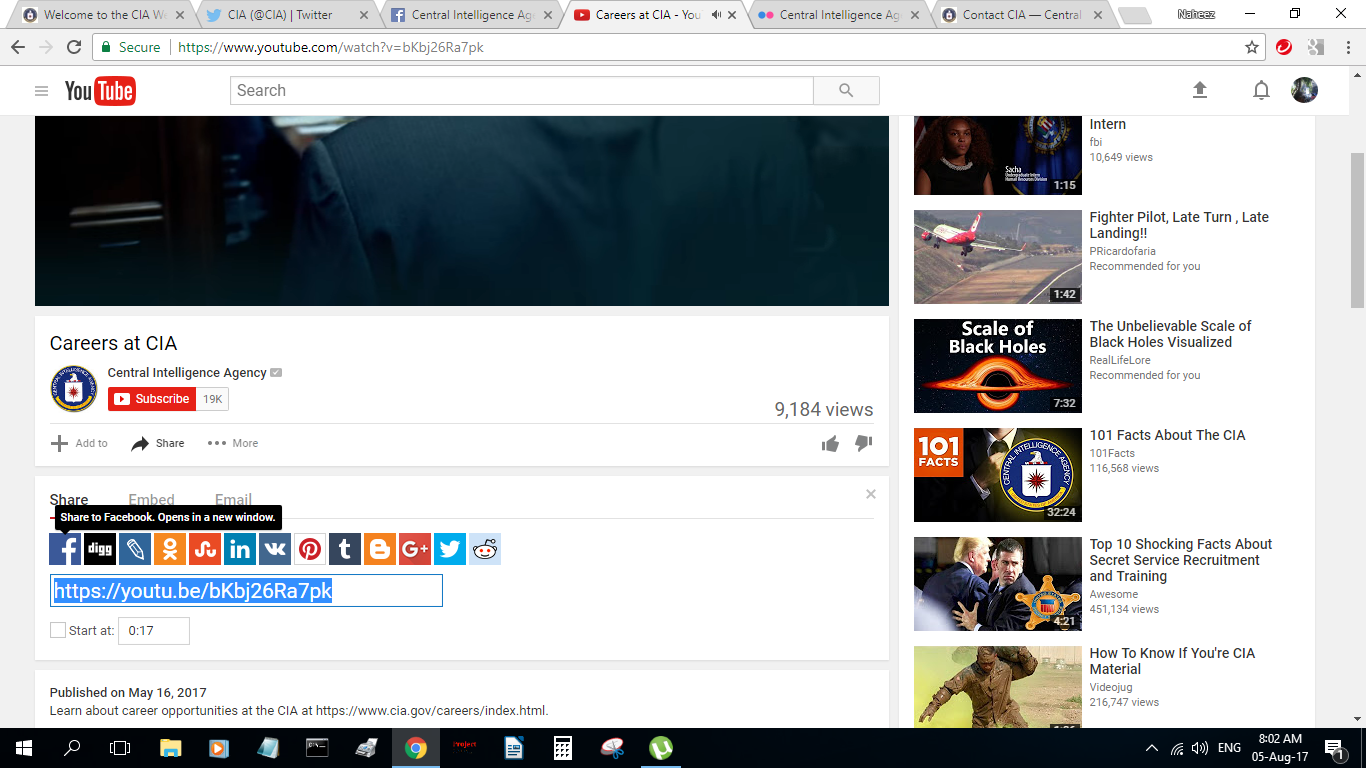Select the Share tab
Viewport: 1366px width, 768px height.
pyautogui.click(x=69, y=500)
